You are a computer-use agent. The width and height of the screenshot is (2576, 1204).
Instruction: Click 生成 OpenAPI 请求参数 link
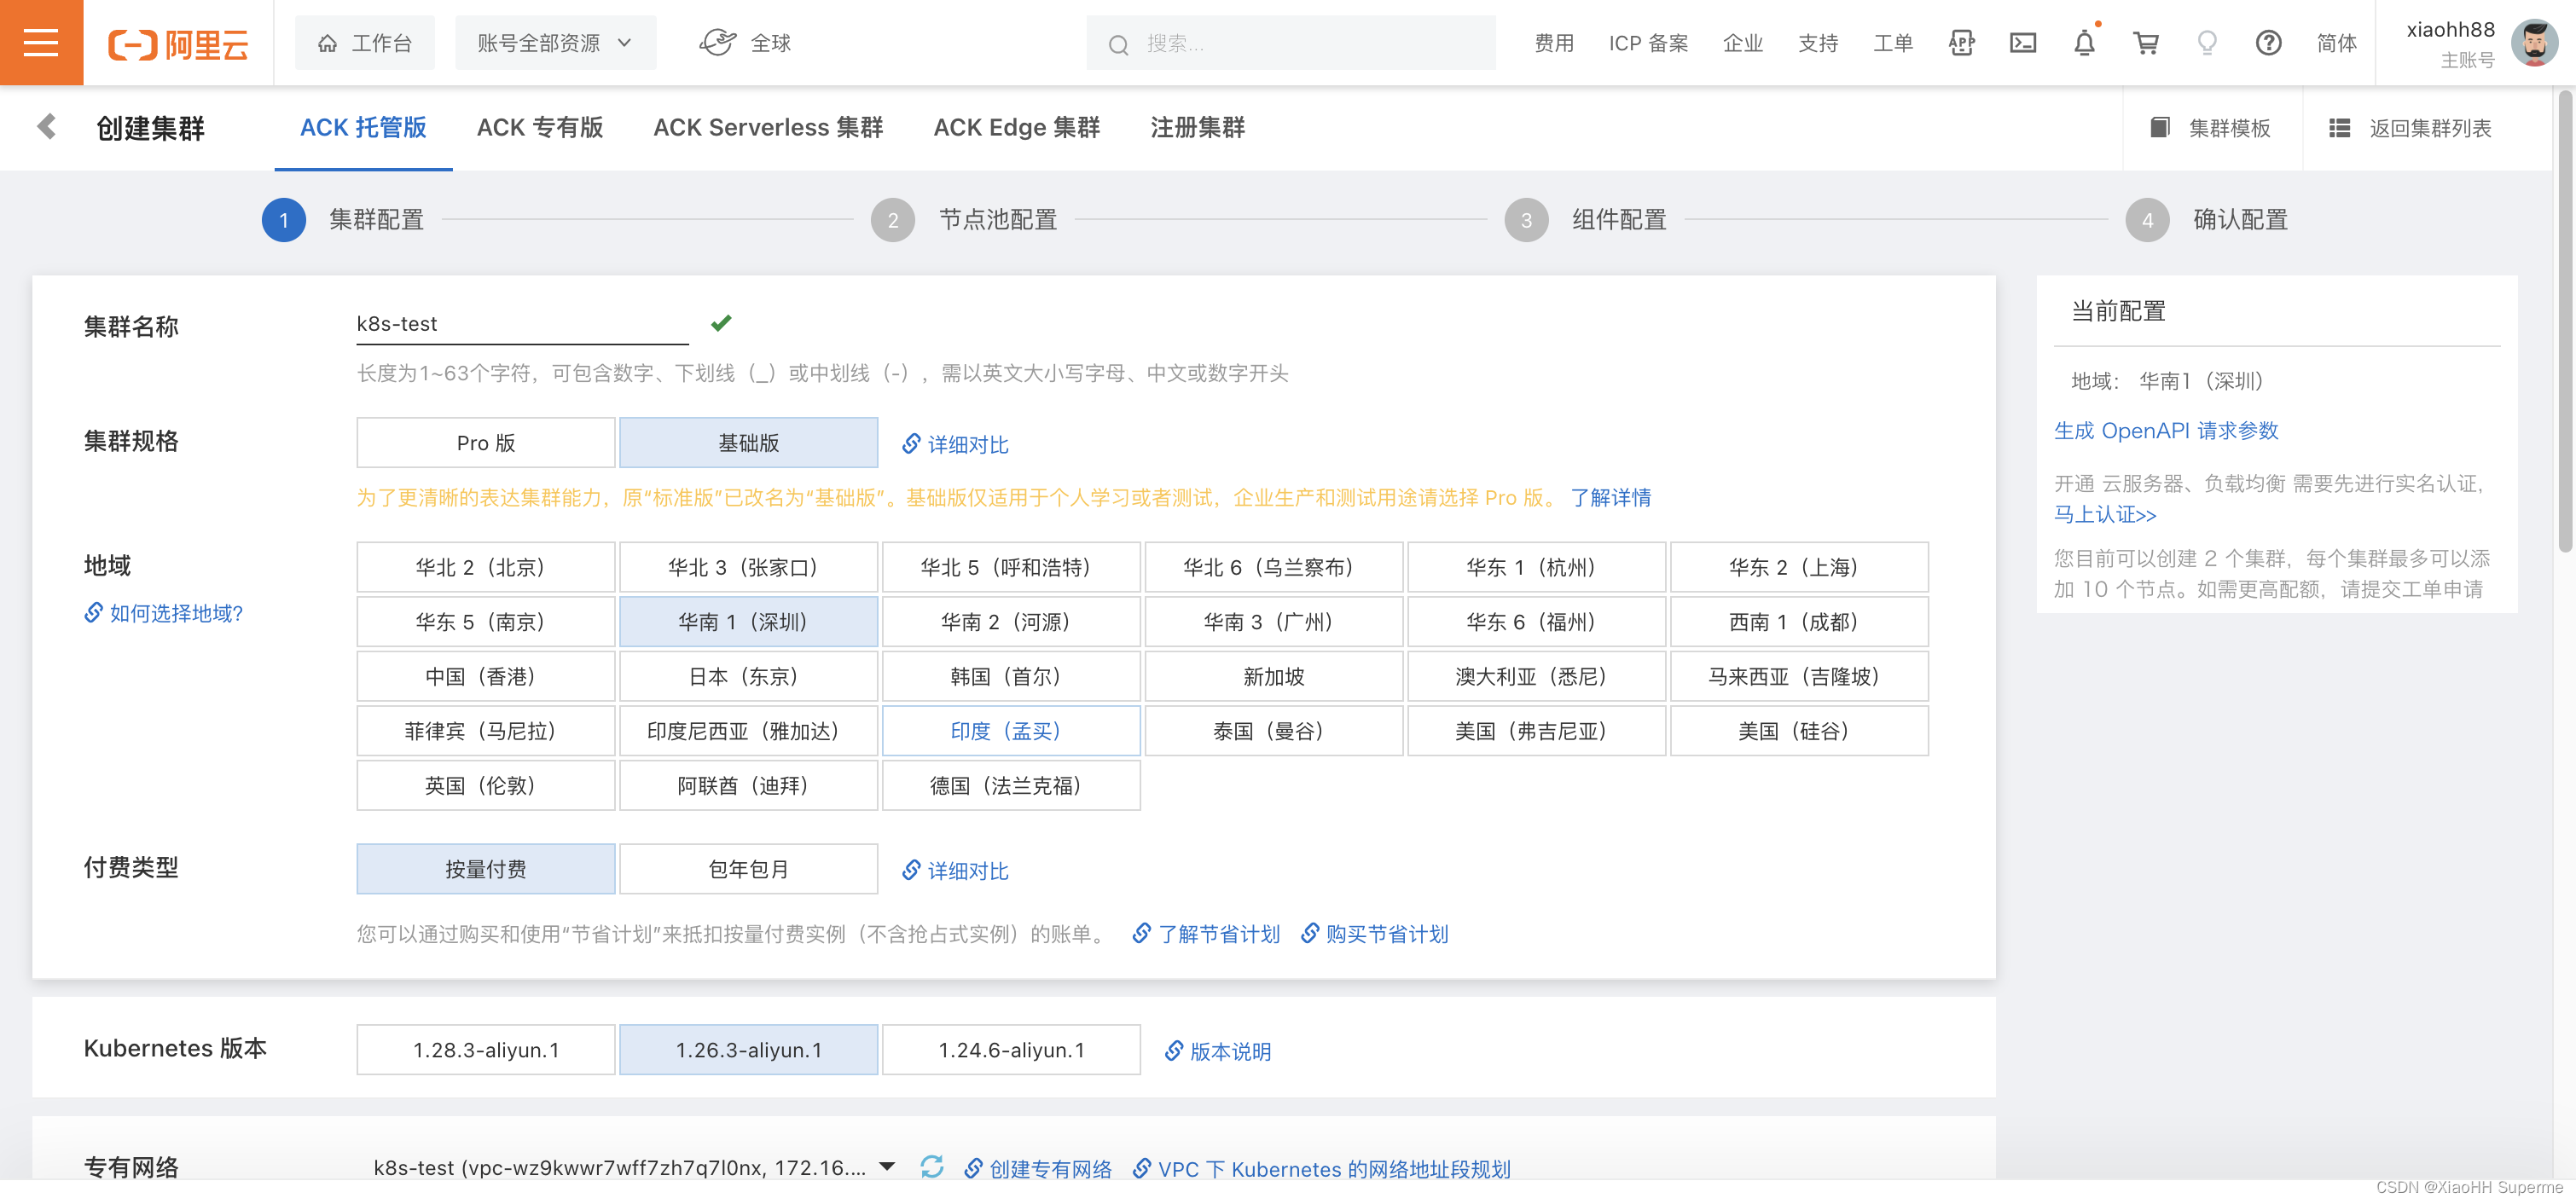2166,430
